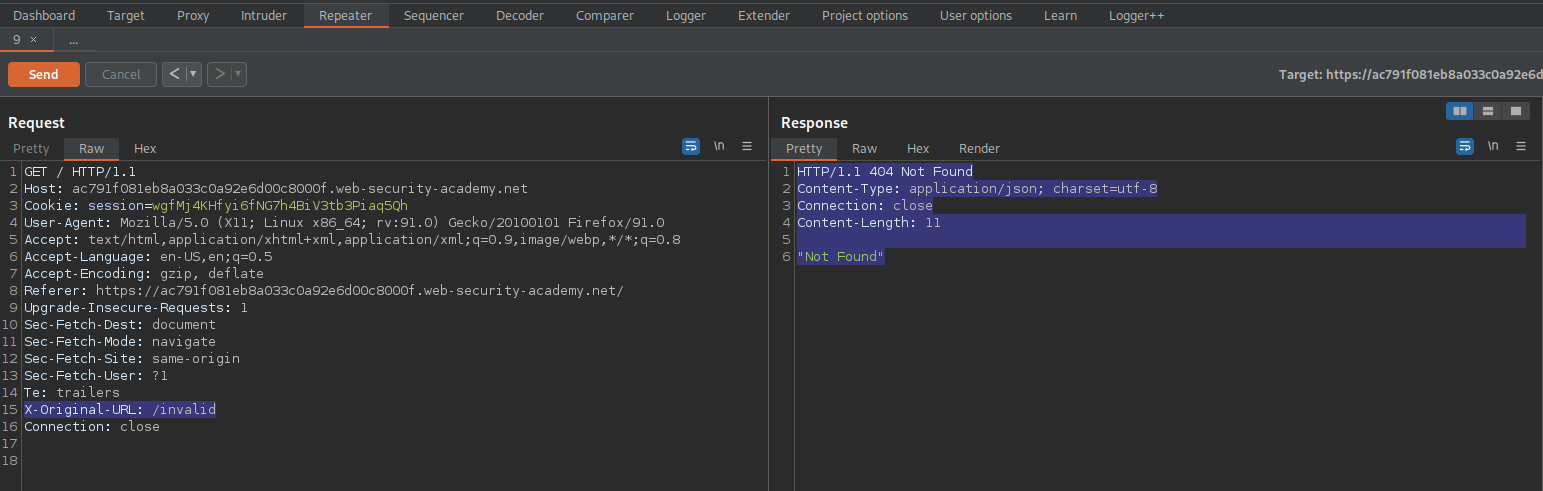Select the Repeater main tab
Image resolution: width=1543 pixels, height=491 pixels.
[345, 15]
